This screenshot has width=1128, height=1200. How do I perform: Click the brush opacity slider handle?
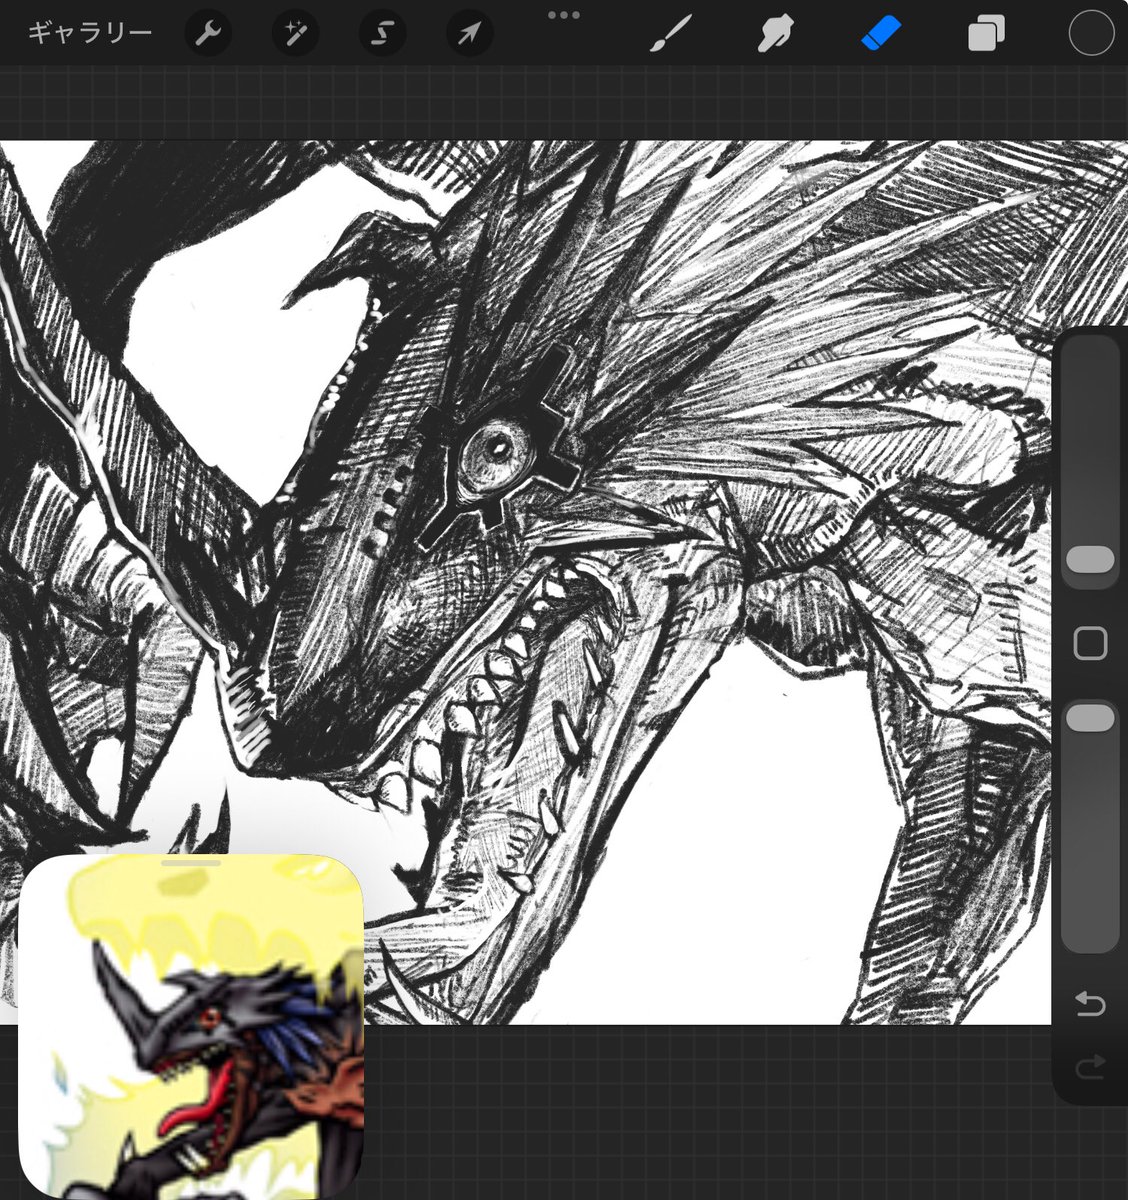(1090, 717)
